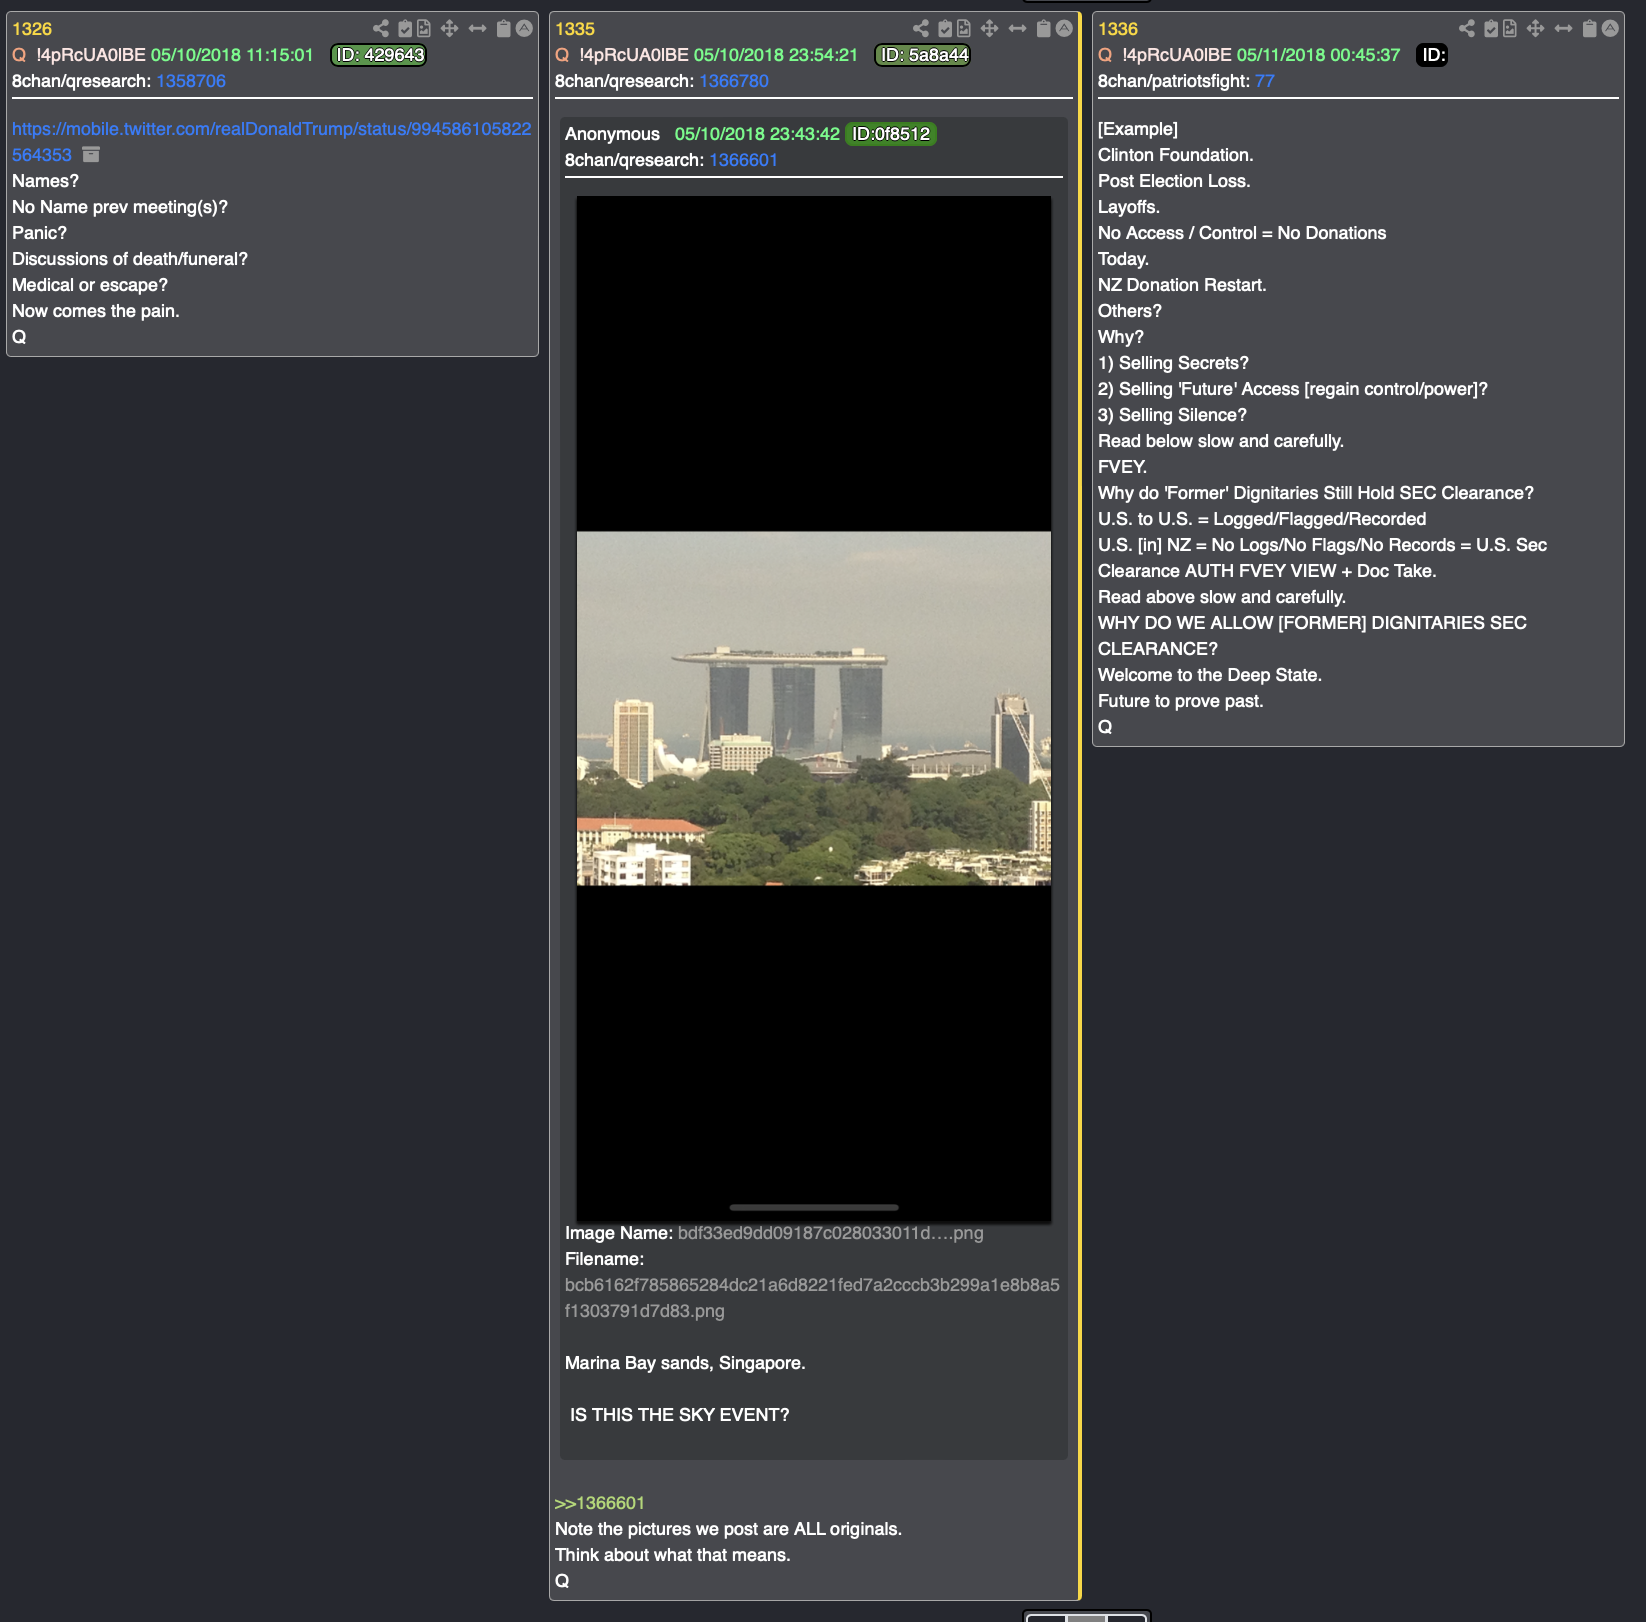Open qresearch thread link 1366780
Viewport: 1646px width, 1622px height.
[x=734, y=81]
